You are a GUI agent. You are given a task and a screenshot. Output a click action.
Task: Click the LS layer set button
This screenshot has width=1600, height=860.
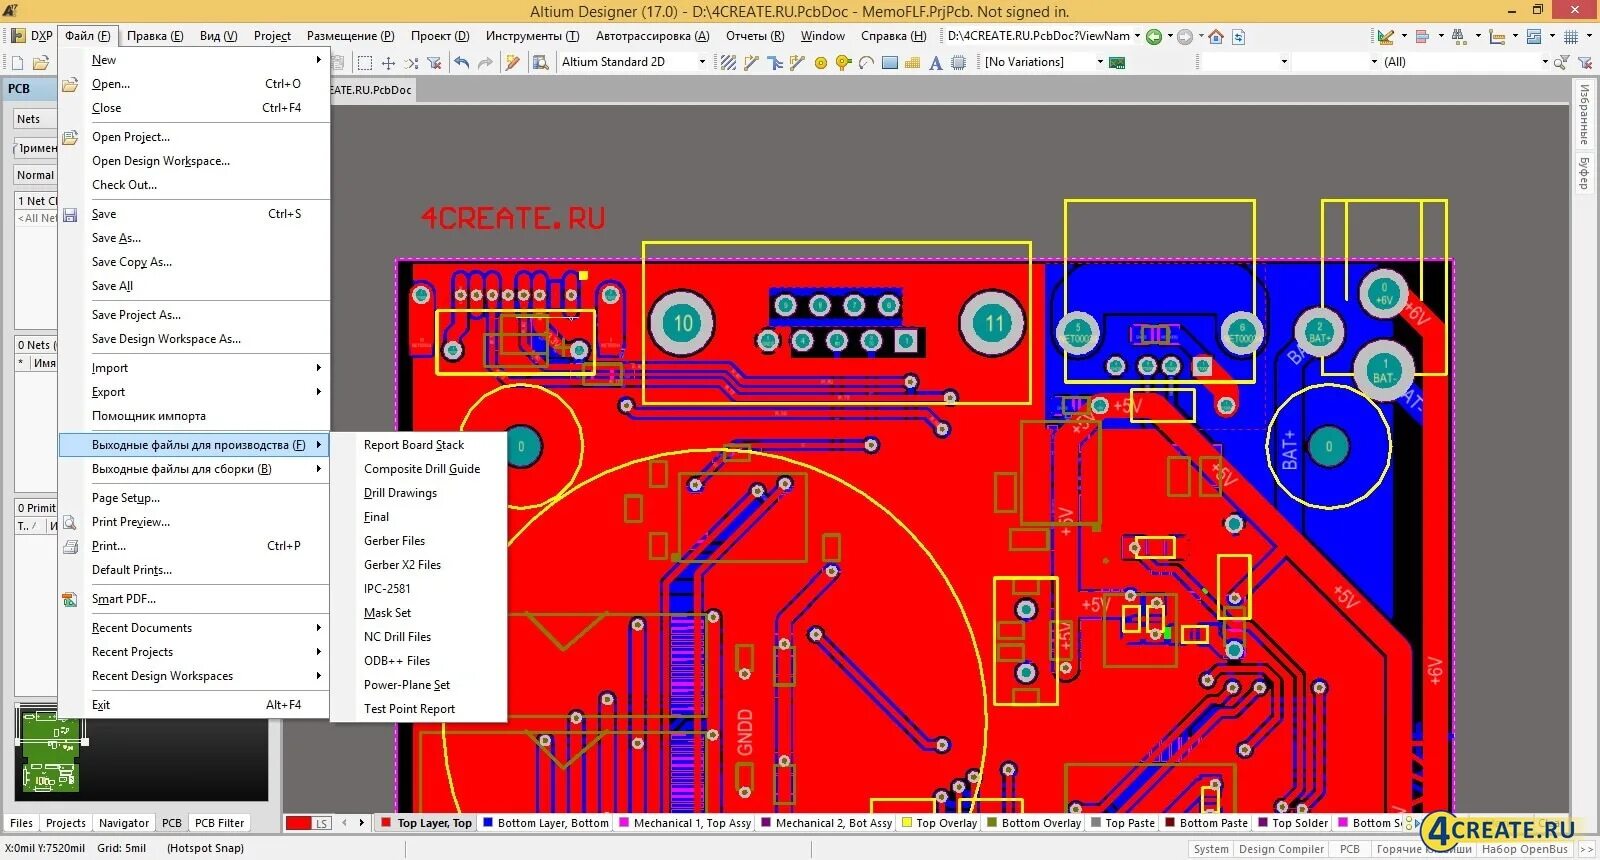[x=322, y=823]
